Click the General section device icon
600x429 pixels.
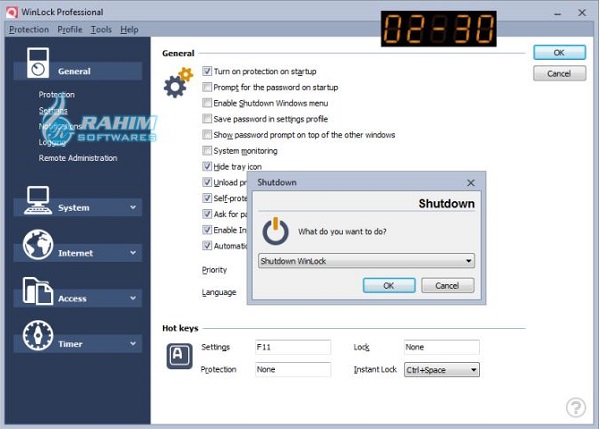coord(38,63)
